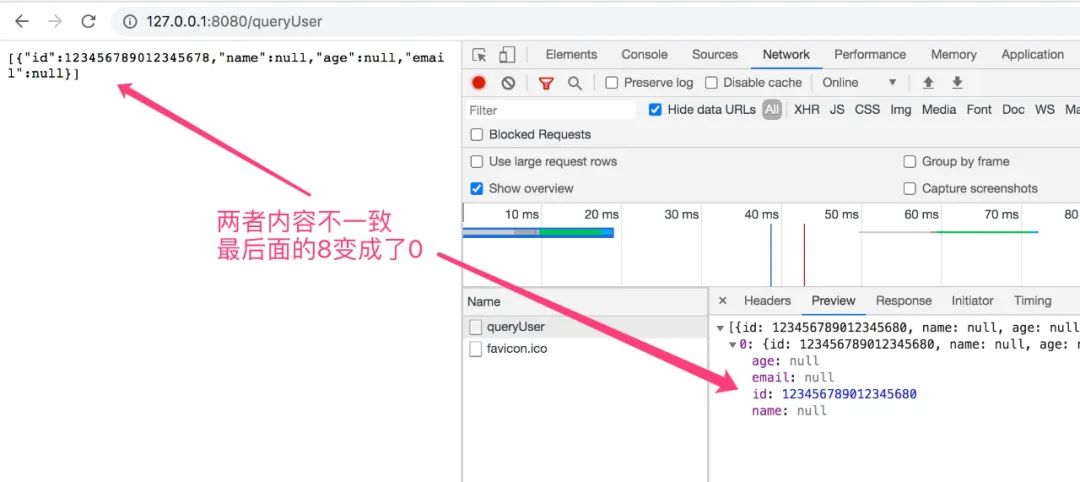
Task: Uncheck Hide data URLs checkbox
Action: [x=655, y=109]
